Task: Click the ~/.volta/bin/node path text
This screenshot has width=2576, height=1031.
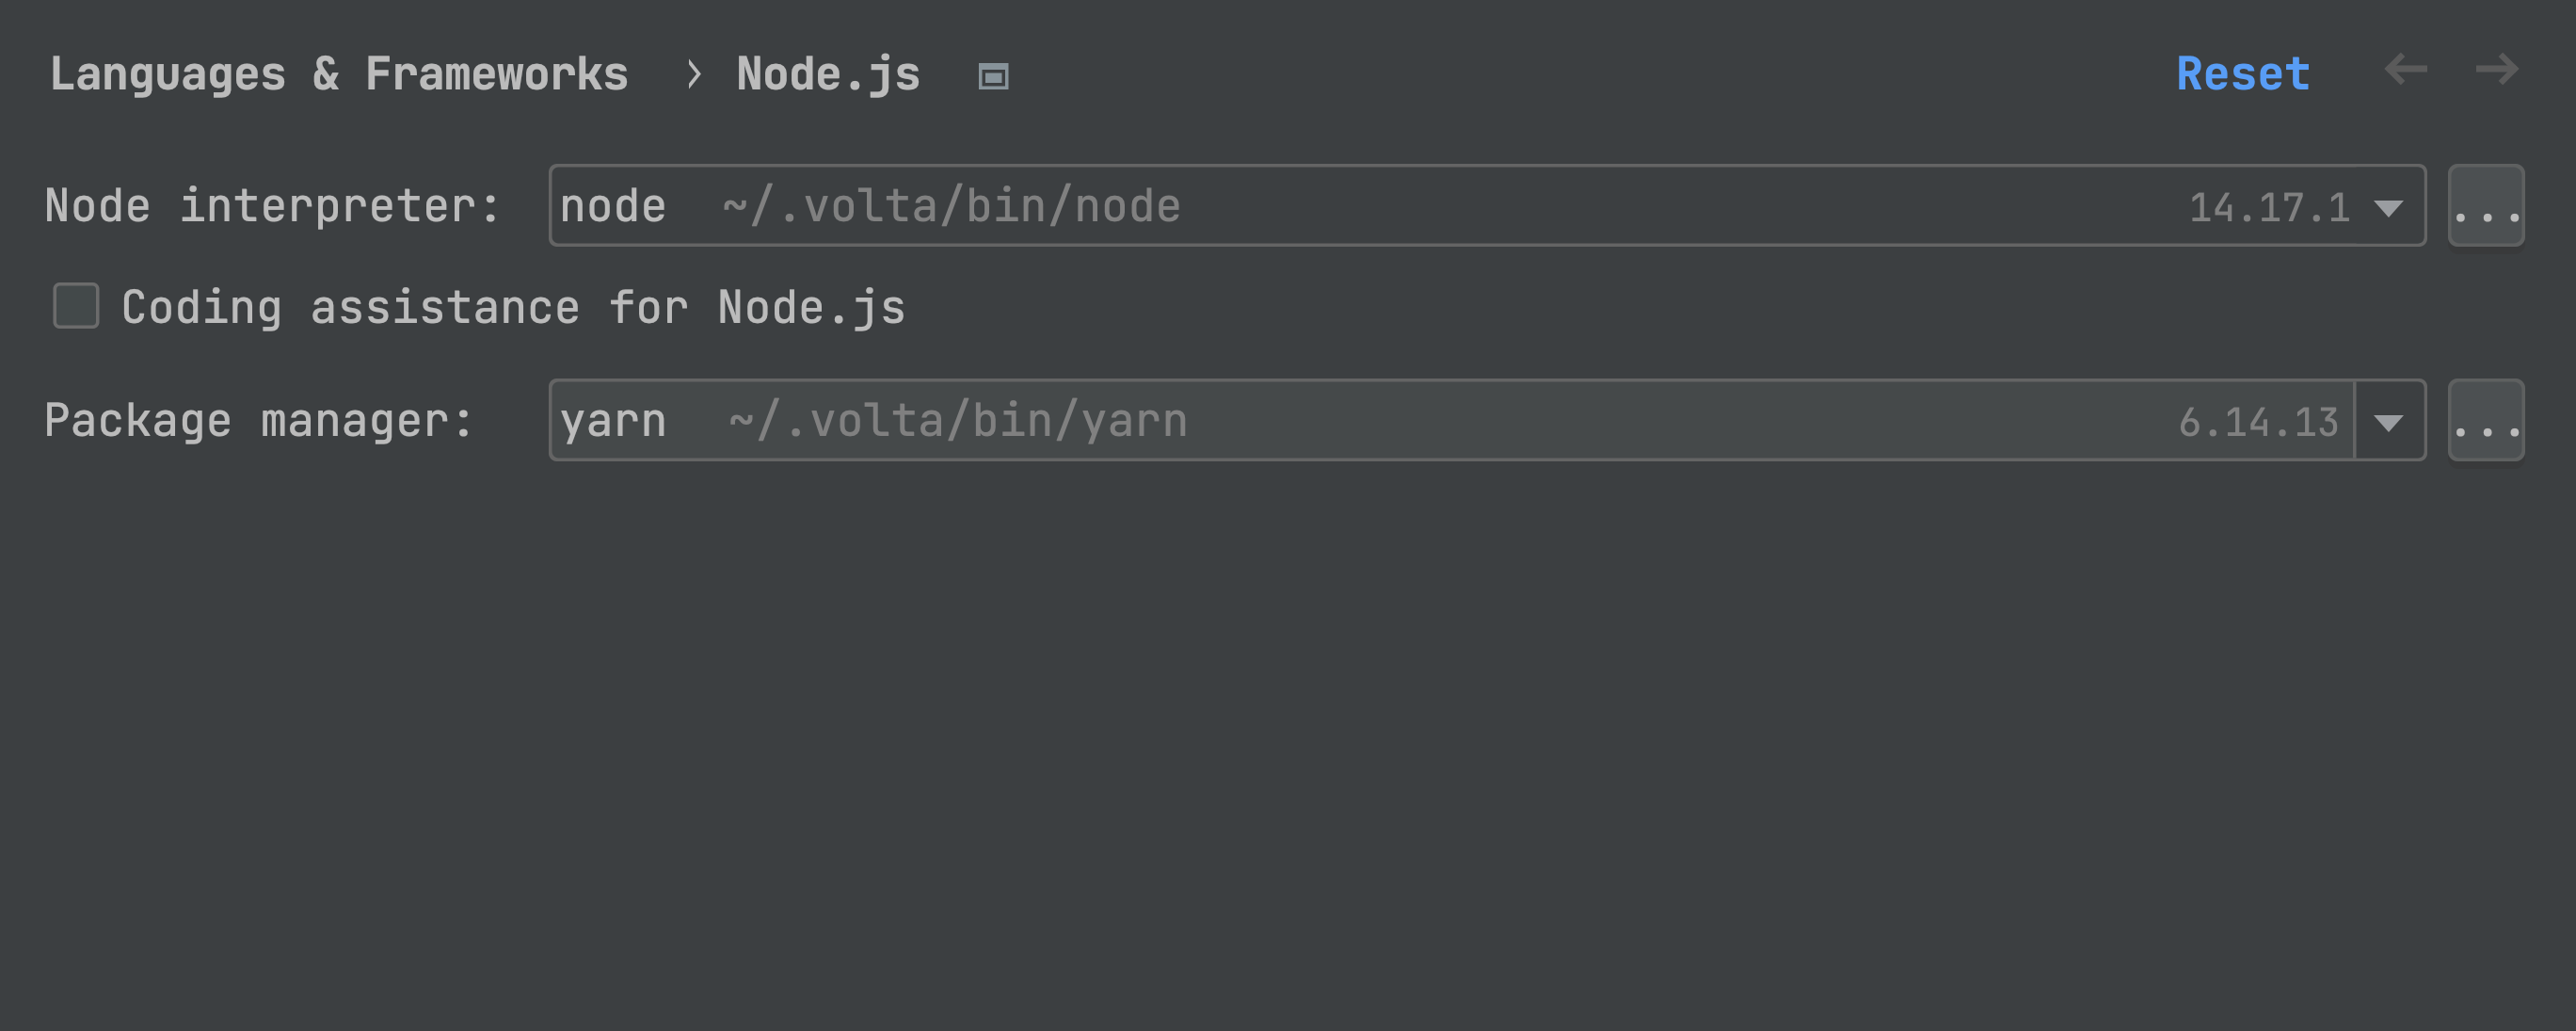Action: [x=950, y=206]
